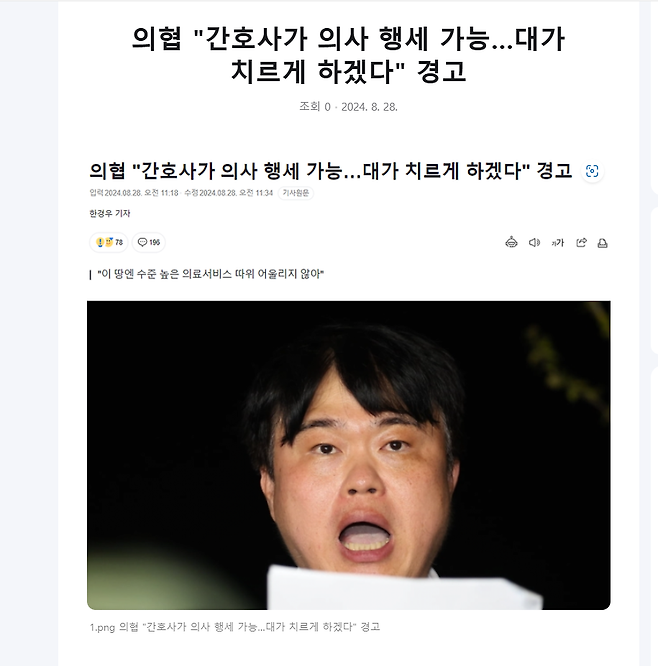Click the article headline inside embedded screenshot
The height and width of the screenshot is (666, 658).
330,171
